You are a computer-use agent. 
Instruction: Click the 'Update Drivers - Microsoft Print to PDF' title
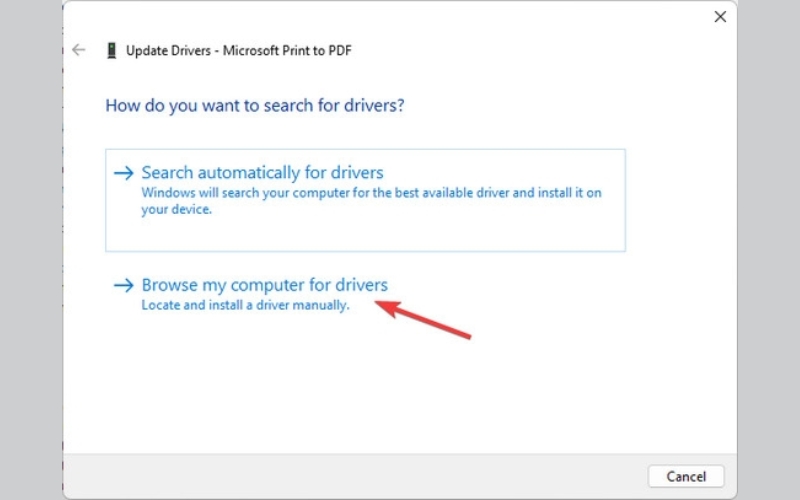(x=239, y=51)
